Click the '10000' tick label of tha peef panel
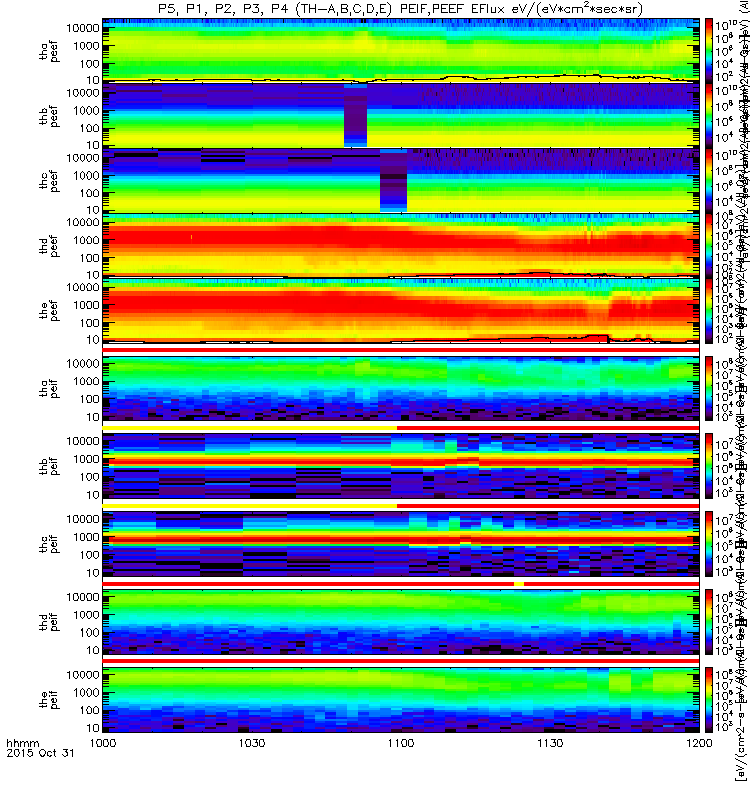Image resolution: width=750 pixels, height=800 pixels. click(x=83, y=28)
